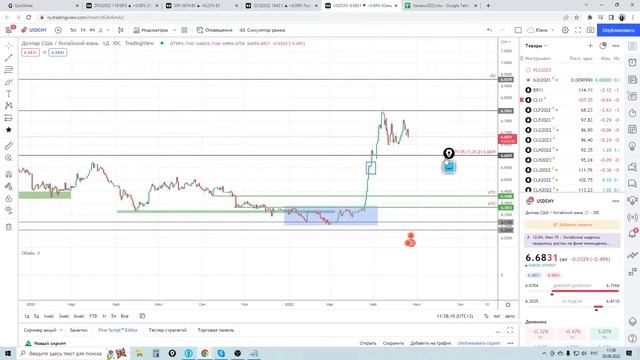This screenshot has height=360, width=640.
Task: Select the YTD date range button
Action: (x=93, y=316)
